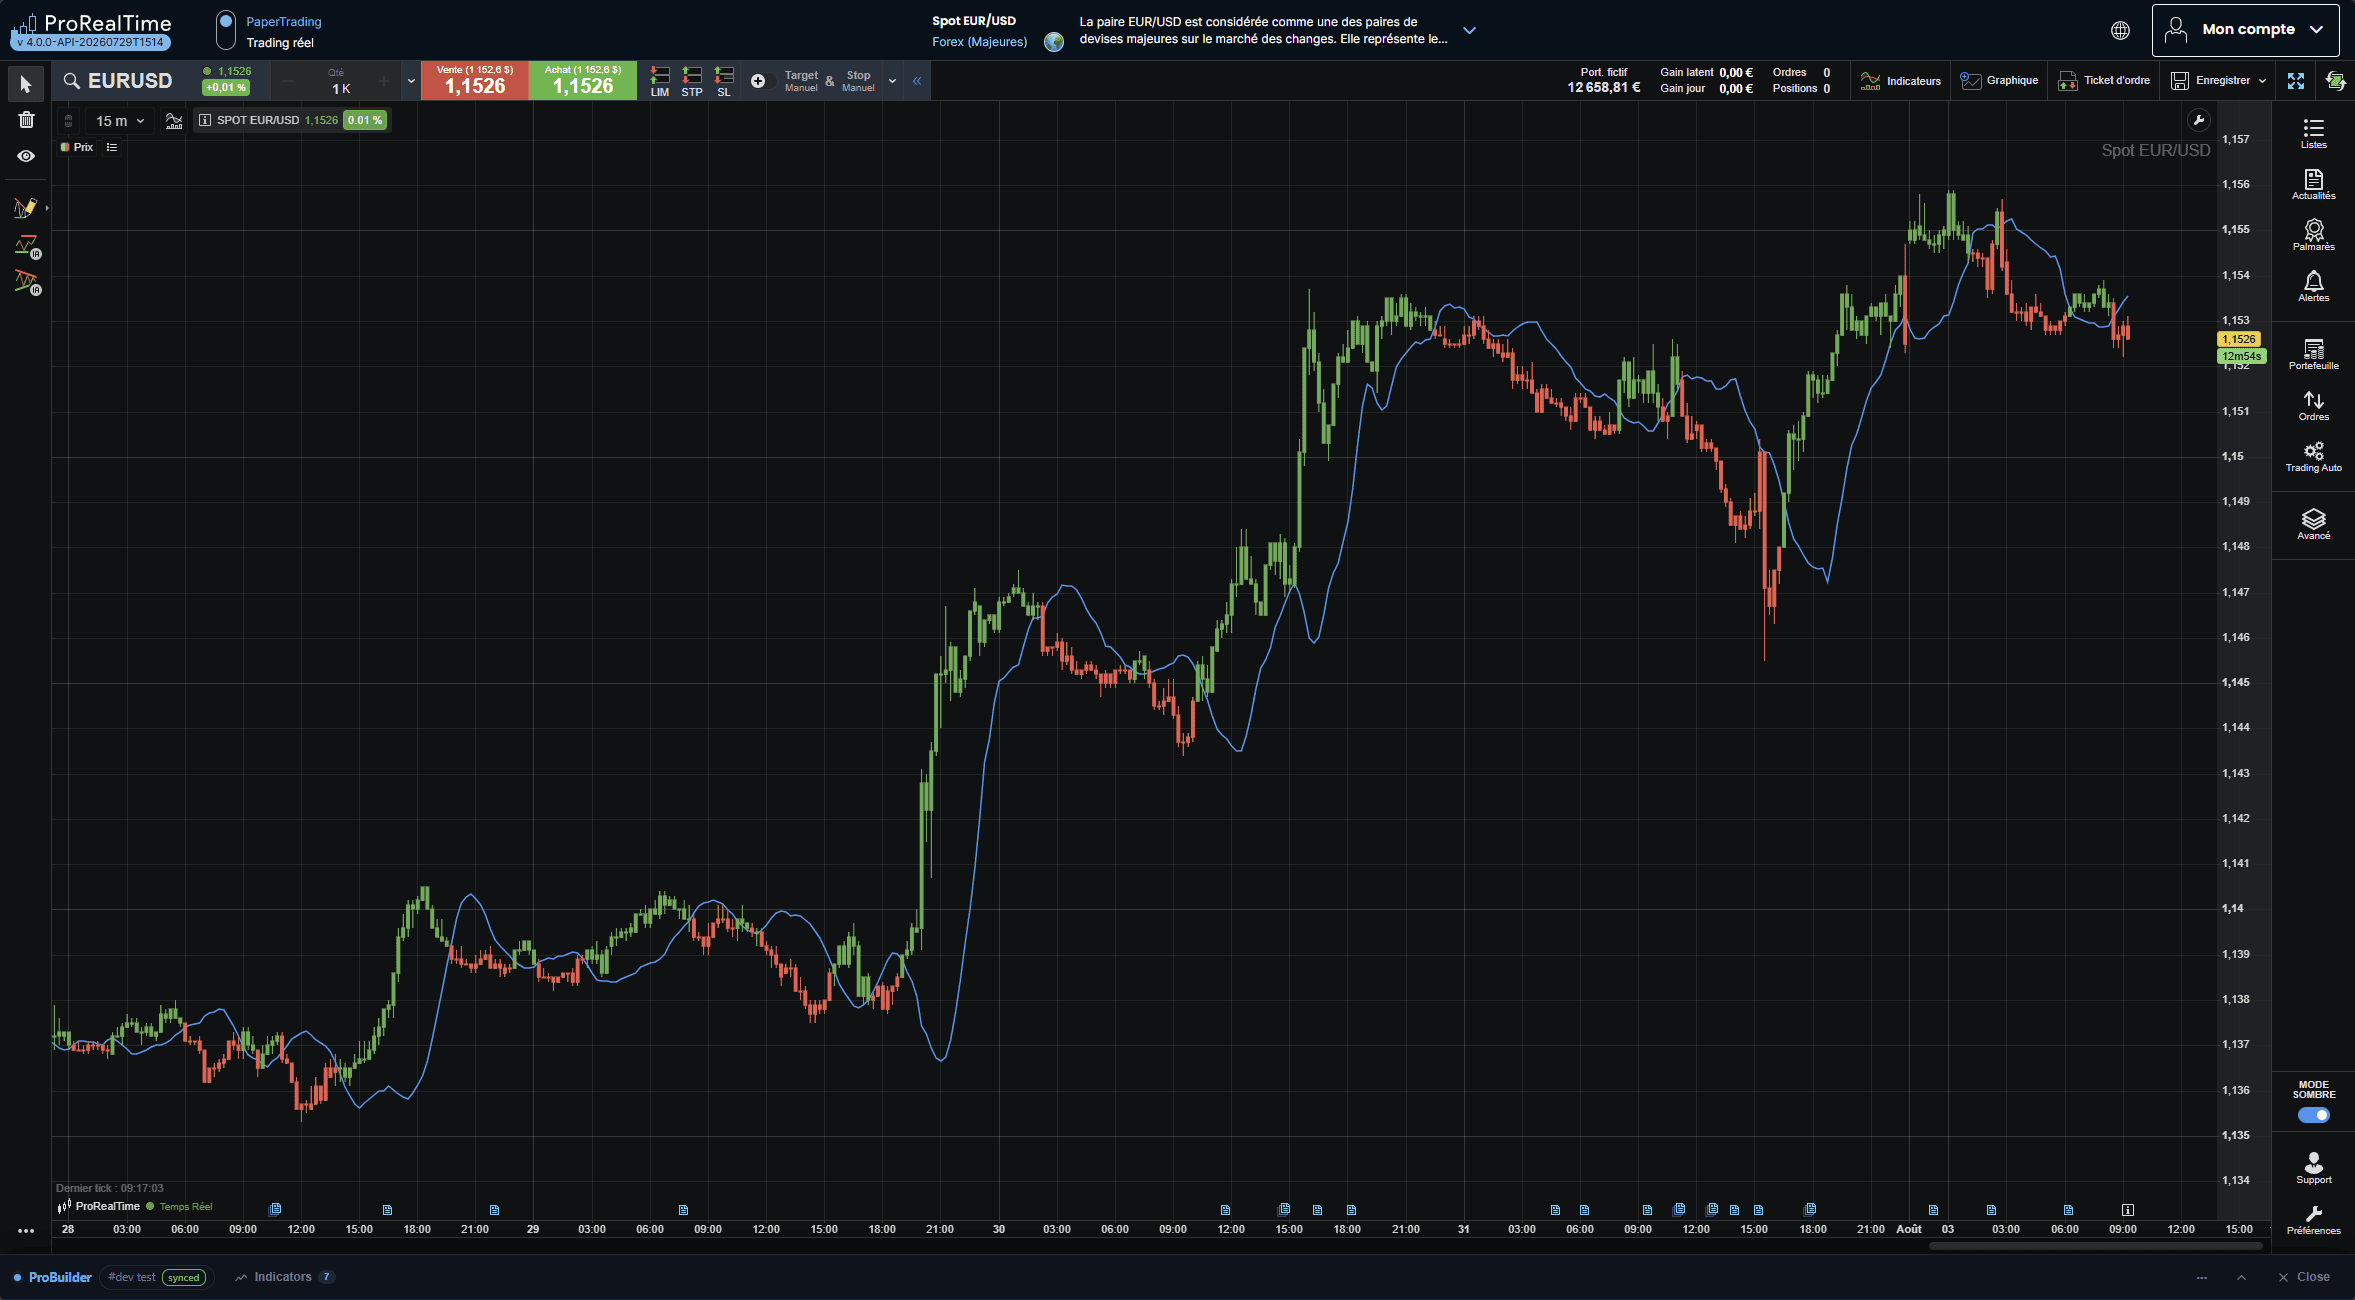
Task: Close the ProBuilder bottom panel
Action: (2304, 1277)
